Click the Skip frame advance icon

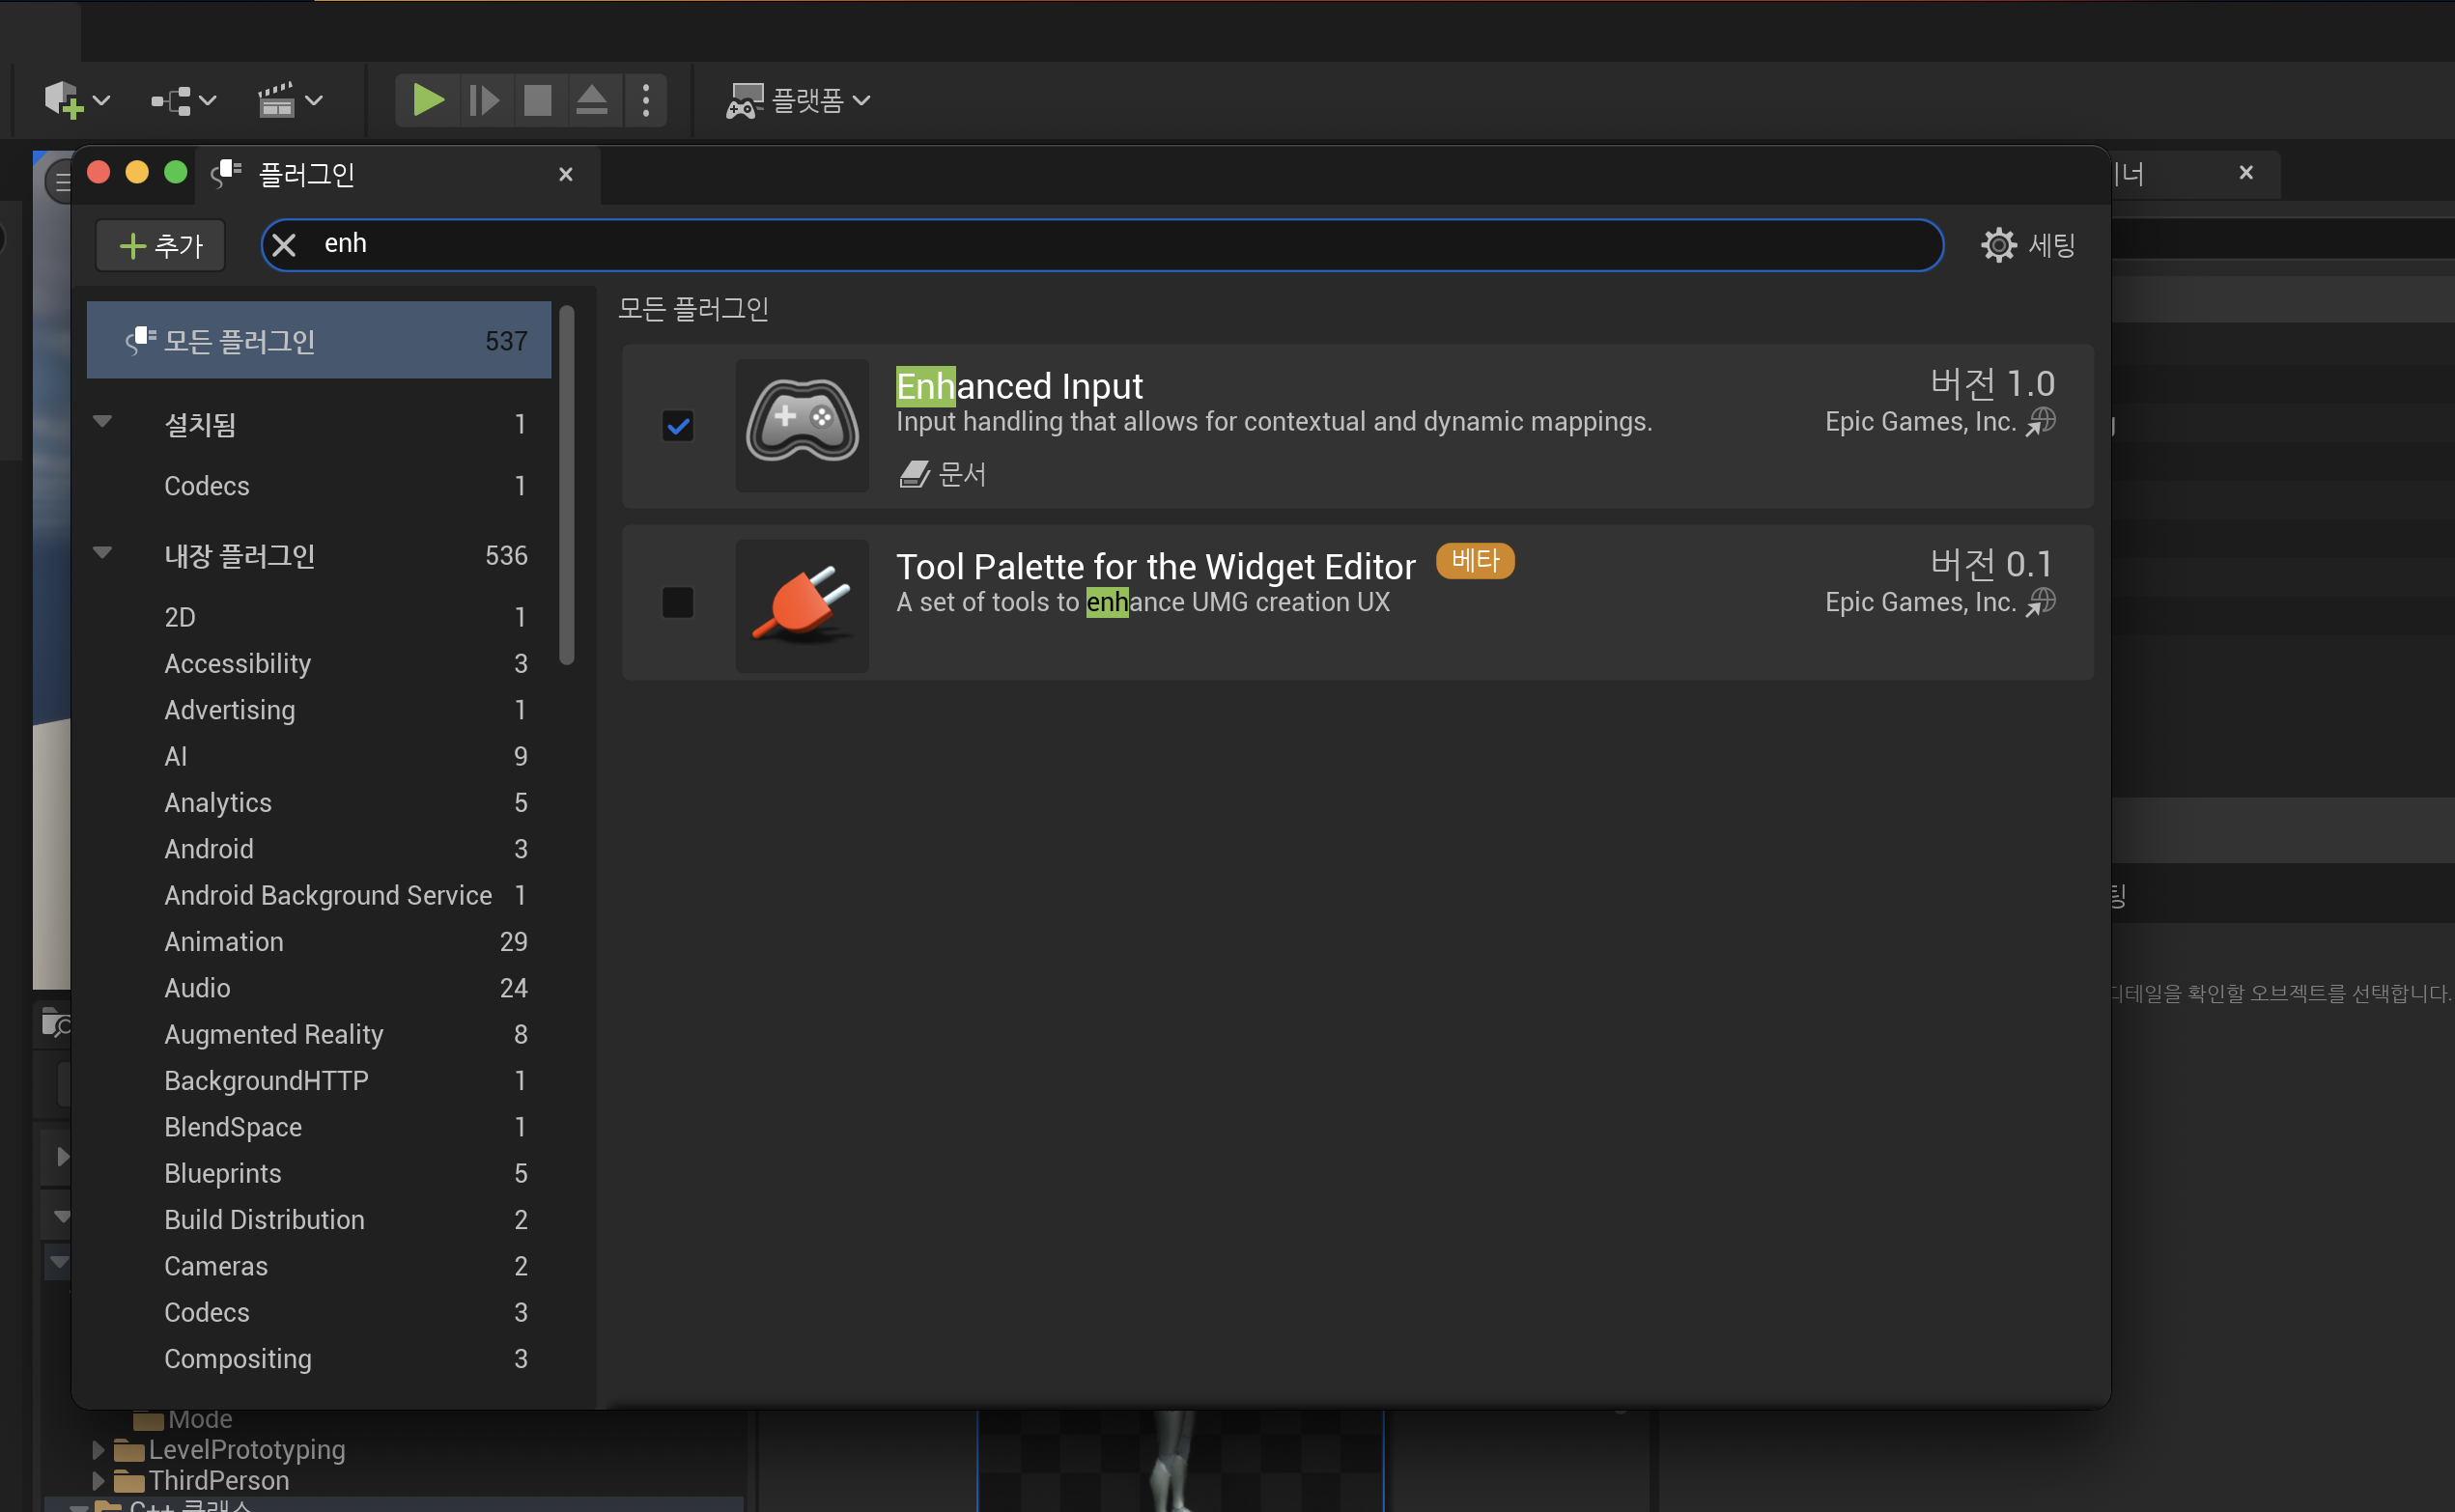pyautogui.click(x=484, y=100)
